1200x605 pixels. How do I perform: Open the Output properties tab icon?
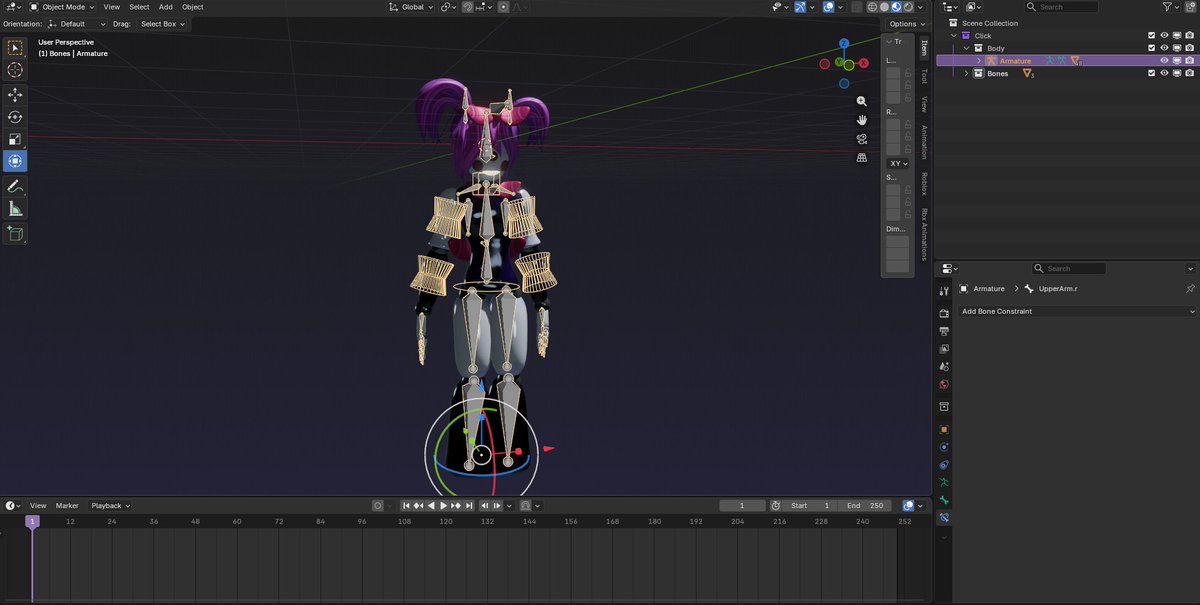[944, 330]
